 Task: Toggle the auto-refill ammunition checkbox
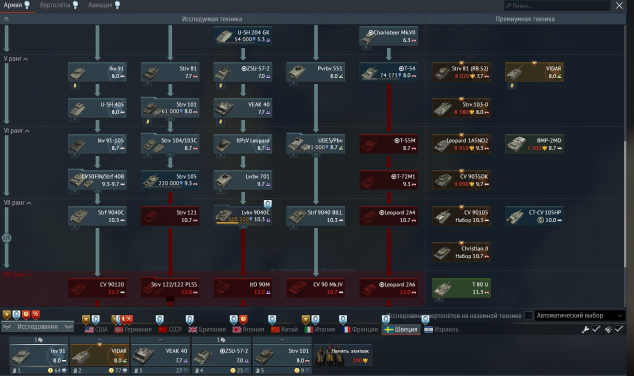click(619, 330)
